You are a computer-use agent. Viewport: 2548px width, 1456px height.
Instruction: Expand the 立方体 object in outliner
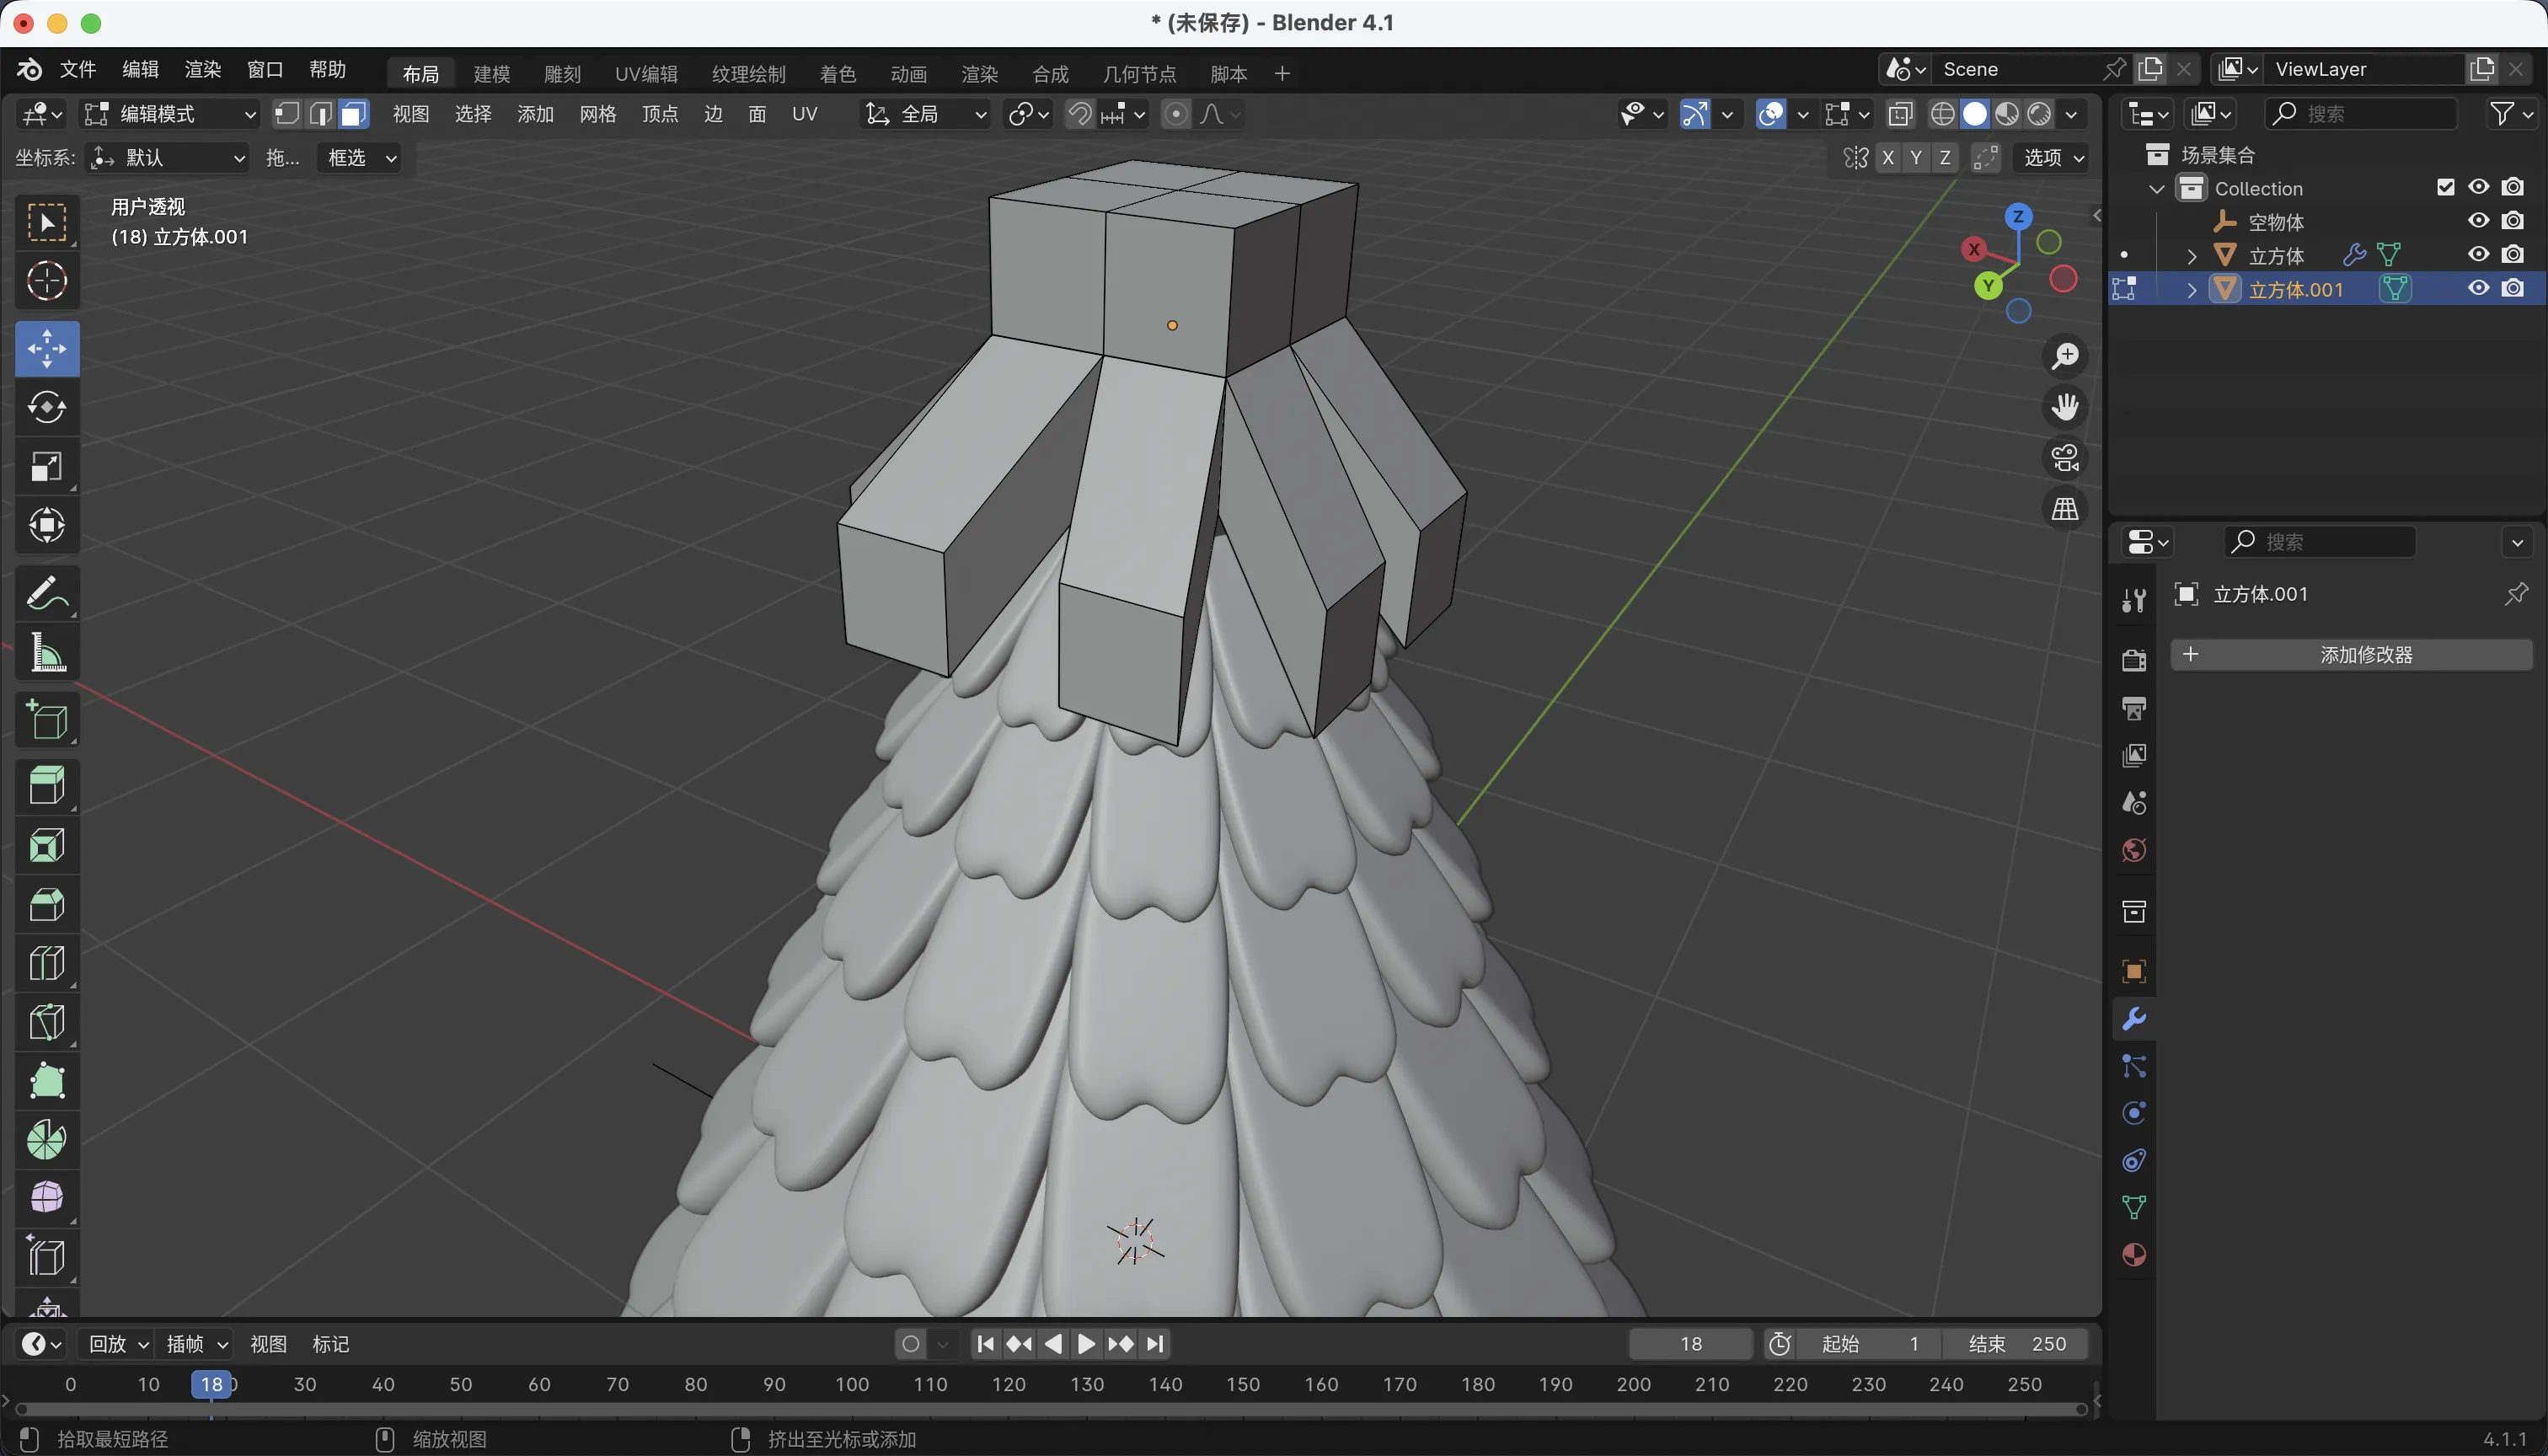pos(2192,256)
